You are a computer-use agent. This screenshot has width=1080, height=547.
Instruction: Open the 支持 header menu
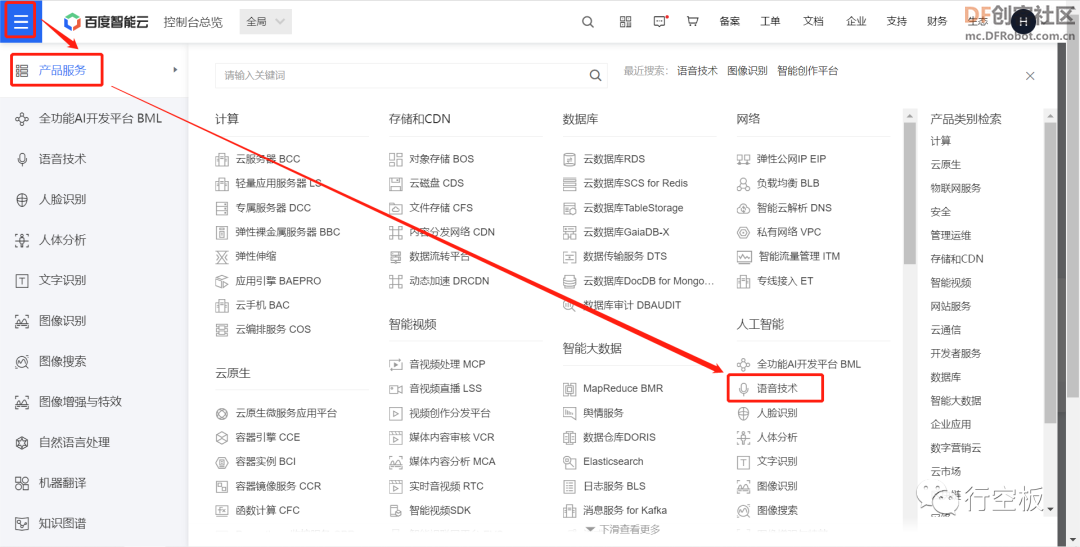click(x=897, y=21)
